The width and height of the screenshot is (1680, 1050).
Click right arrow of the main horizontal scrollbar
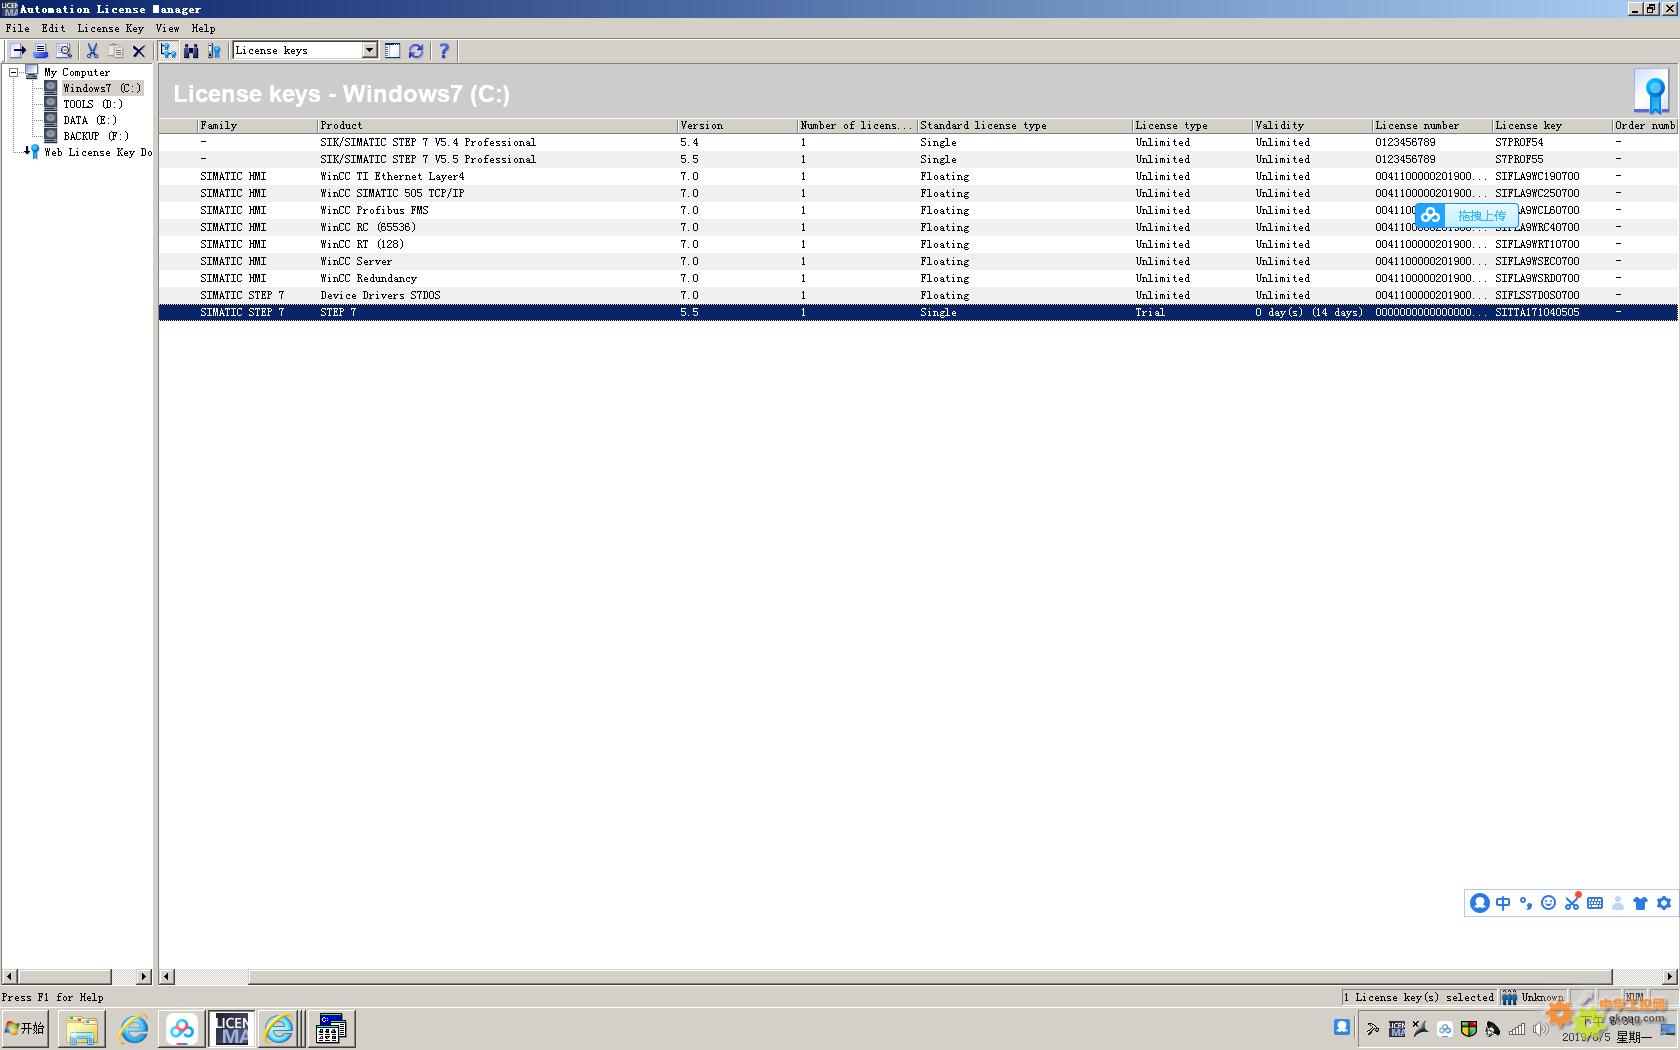pyautogui.click(x=1670, y=976)
